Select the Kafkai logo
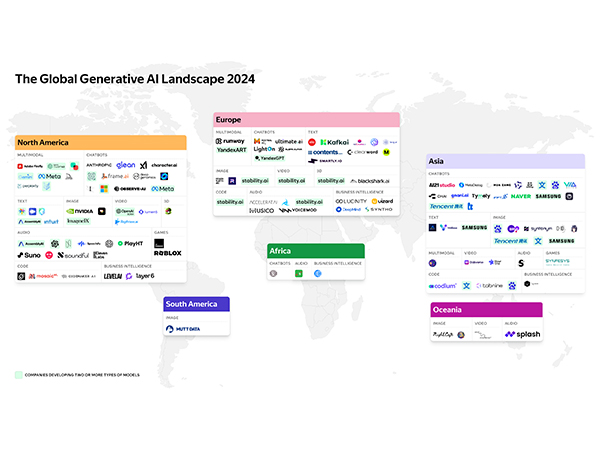This screenshot has width=600, height=450. pyautogui.click(x=334, y=142)
